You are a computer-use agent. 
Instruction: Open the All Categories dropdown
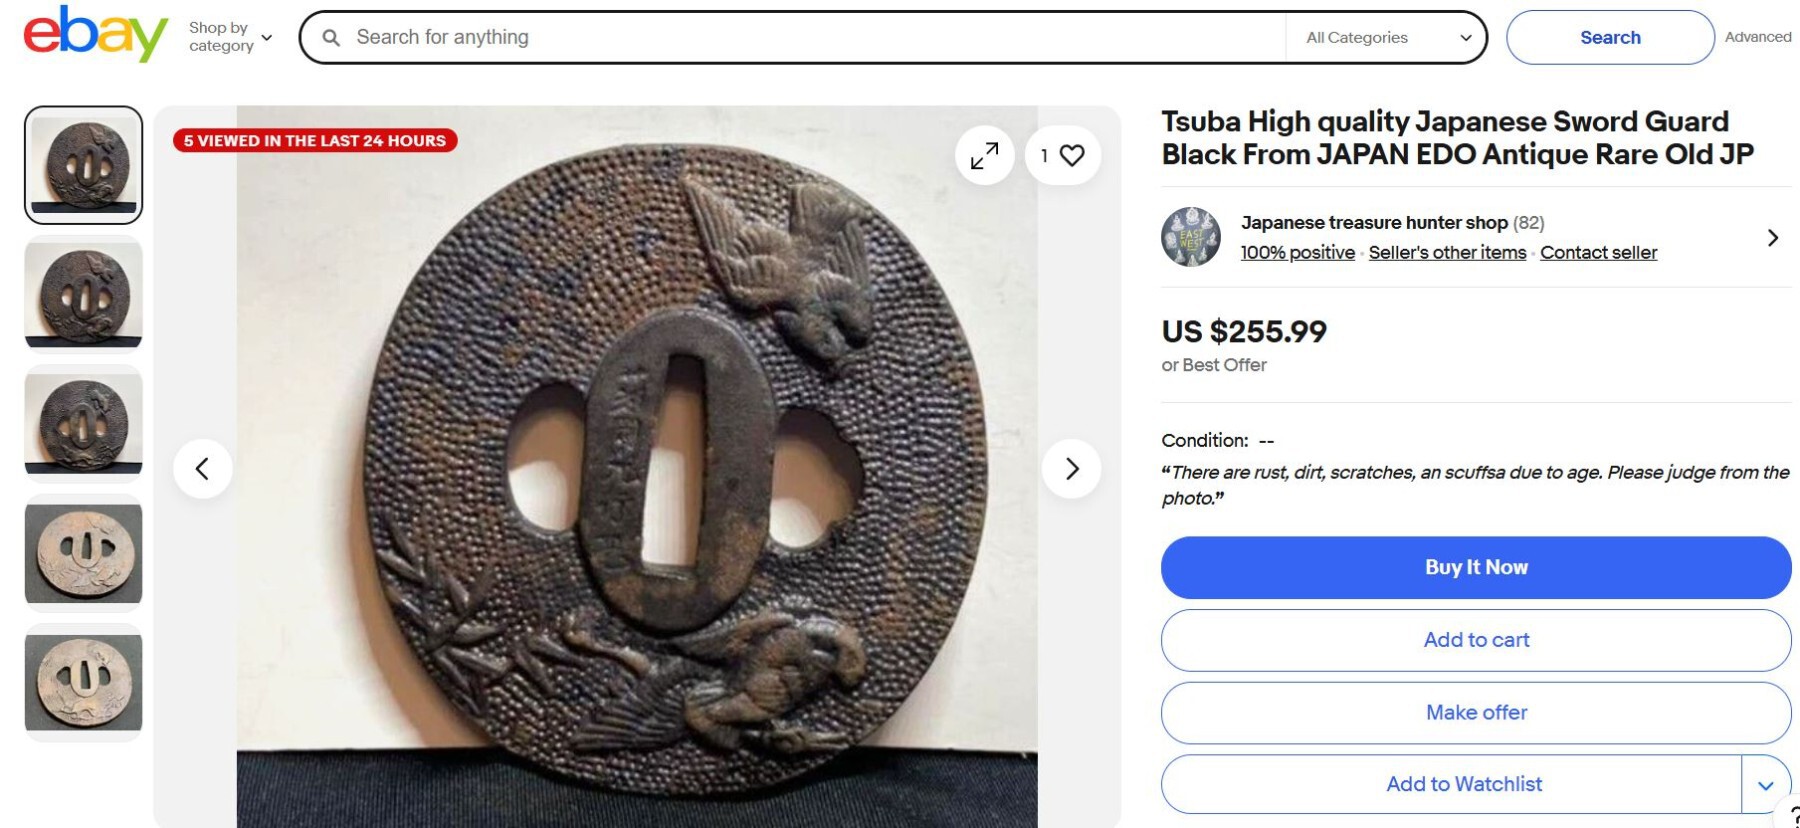(1387, 38)
